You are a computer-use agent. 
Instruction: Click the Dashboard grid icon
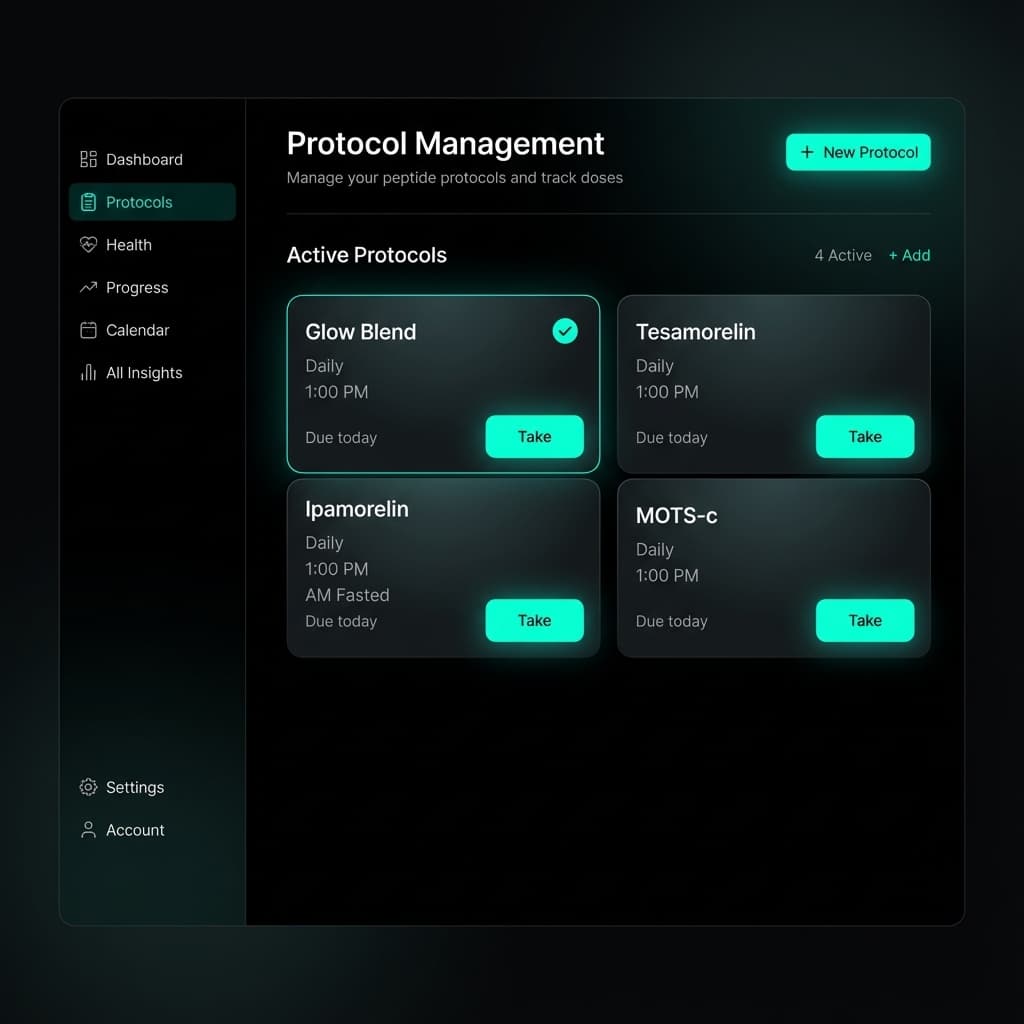(x=88, y=159)
